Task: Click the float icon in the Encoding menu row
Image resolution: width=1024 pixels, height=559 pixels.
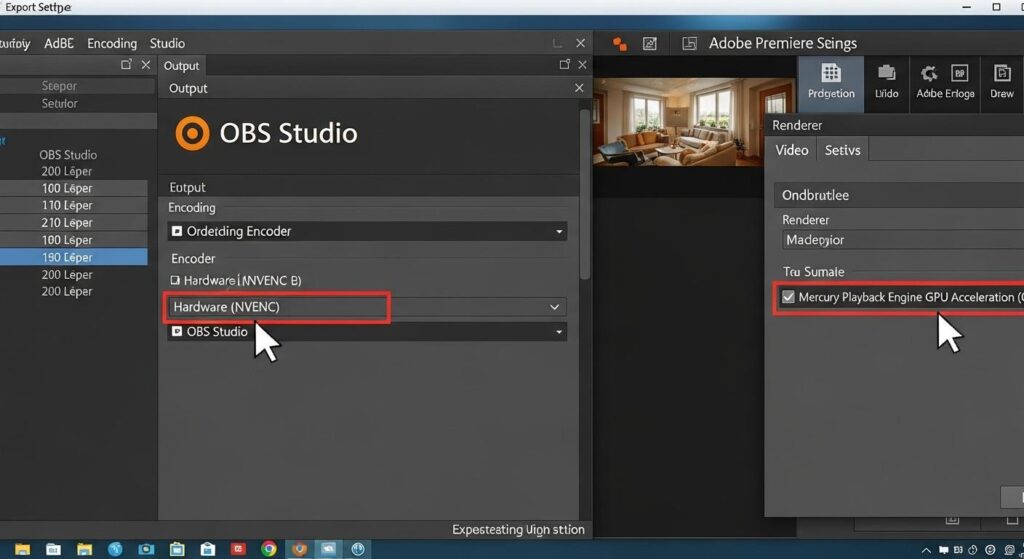Action: (x=557, y=44)
